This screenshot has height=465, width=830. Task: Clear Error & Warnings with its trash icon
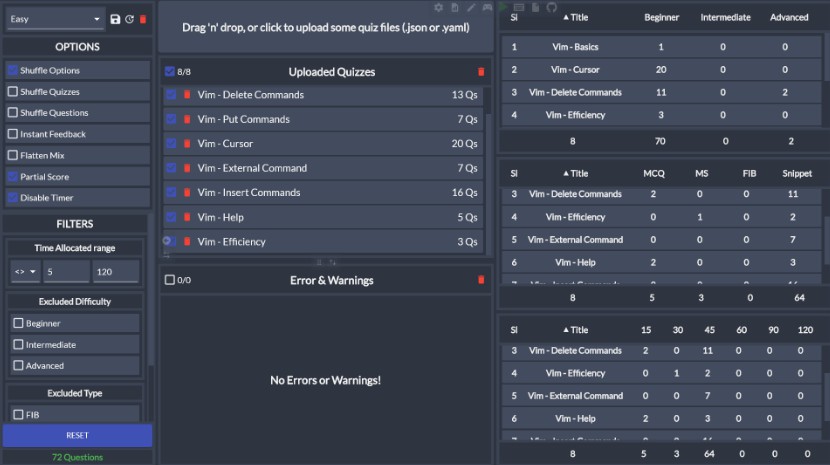pyautogui.click(x=481, y=280)
